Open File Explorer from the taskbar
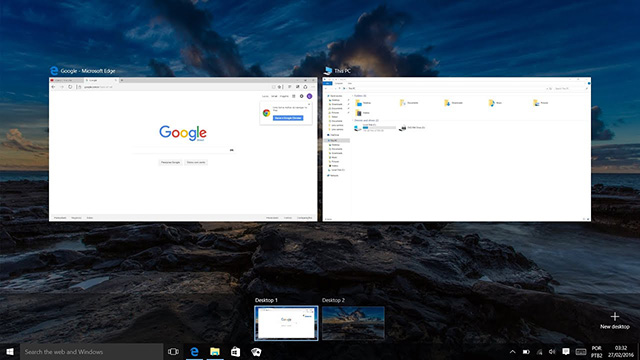The image size is (640, 360). pyautogui.click(x=215, y=351)
